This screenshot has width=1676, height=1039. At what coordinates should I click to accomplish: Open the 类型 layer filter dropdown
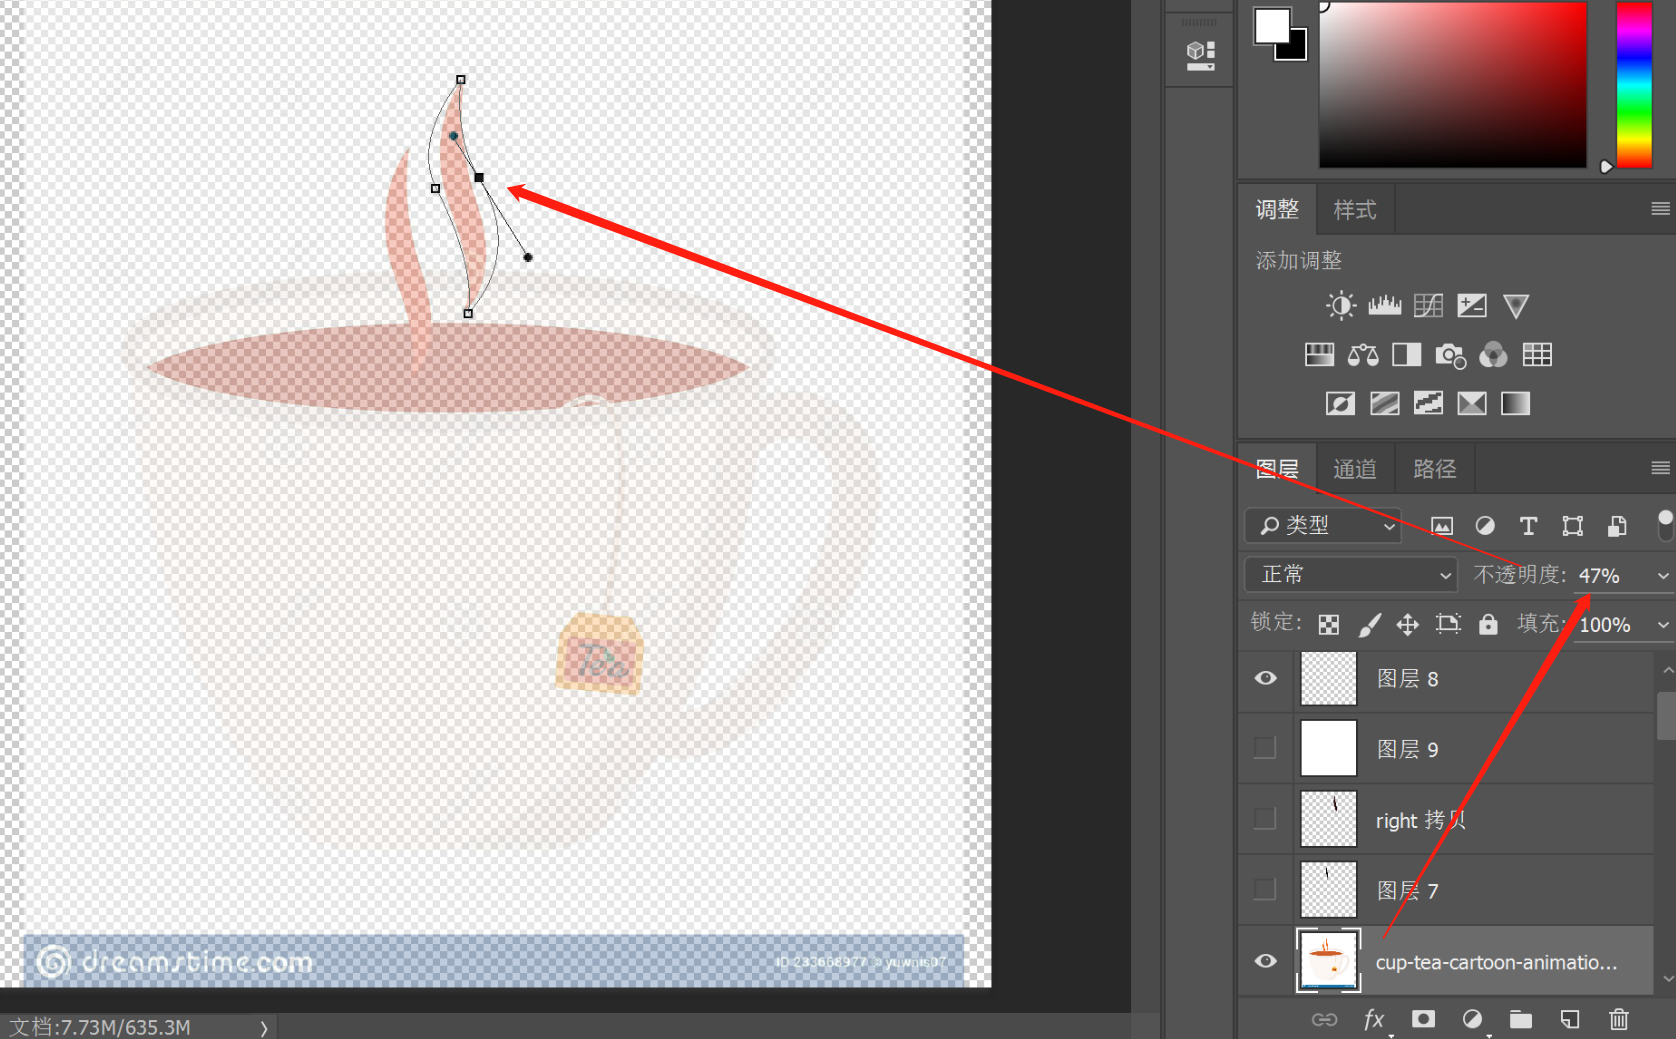pyautogui.click(x=1322, y=525)
